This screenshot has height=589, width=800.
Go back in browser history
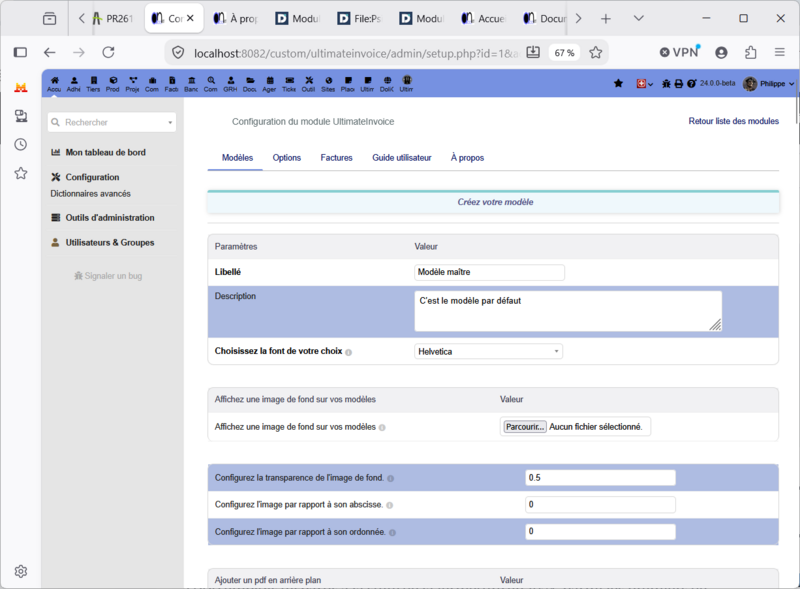pos(49,52)
